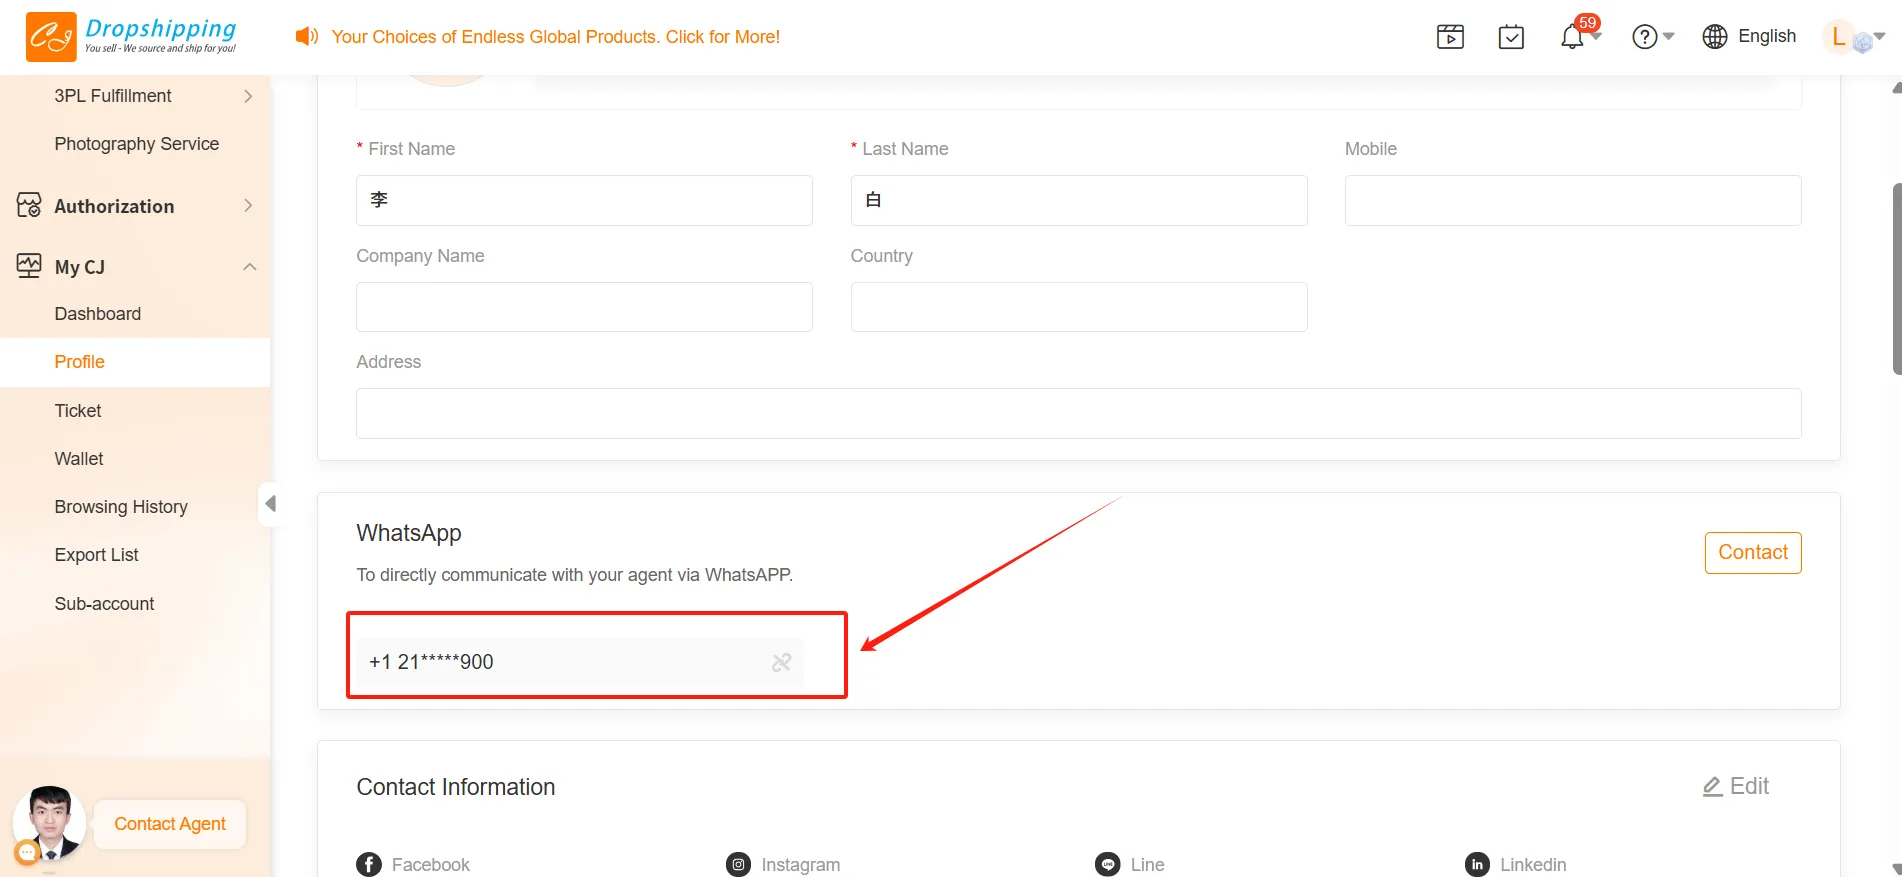Click the CJ Dropshipping logo
The height and width of the screenshot is (877, 1902).
(x=131, y=37)
